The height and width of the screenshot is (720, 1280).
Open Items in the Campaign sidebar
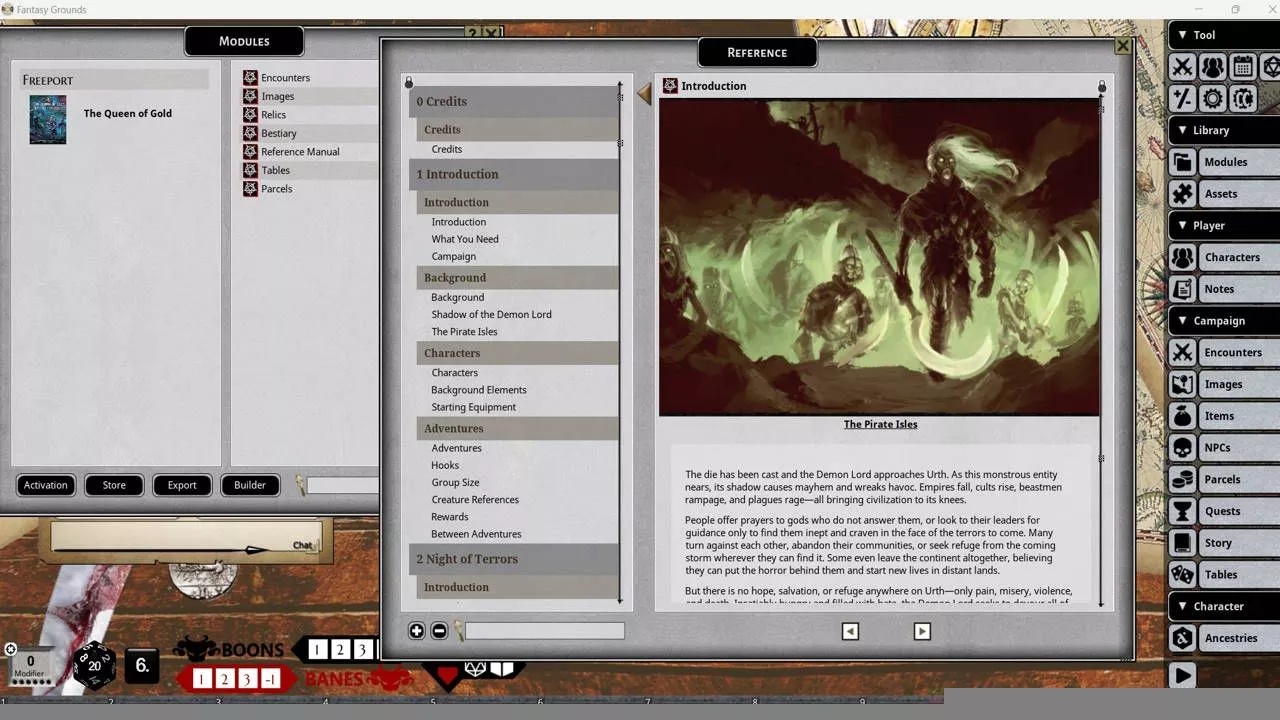point(1224,416)
